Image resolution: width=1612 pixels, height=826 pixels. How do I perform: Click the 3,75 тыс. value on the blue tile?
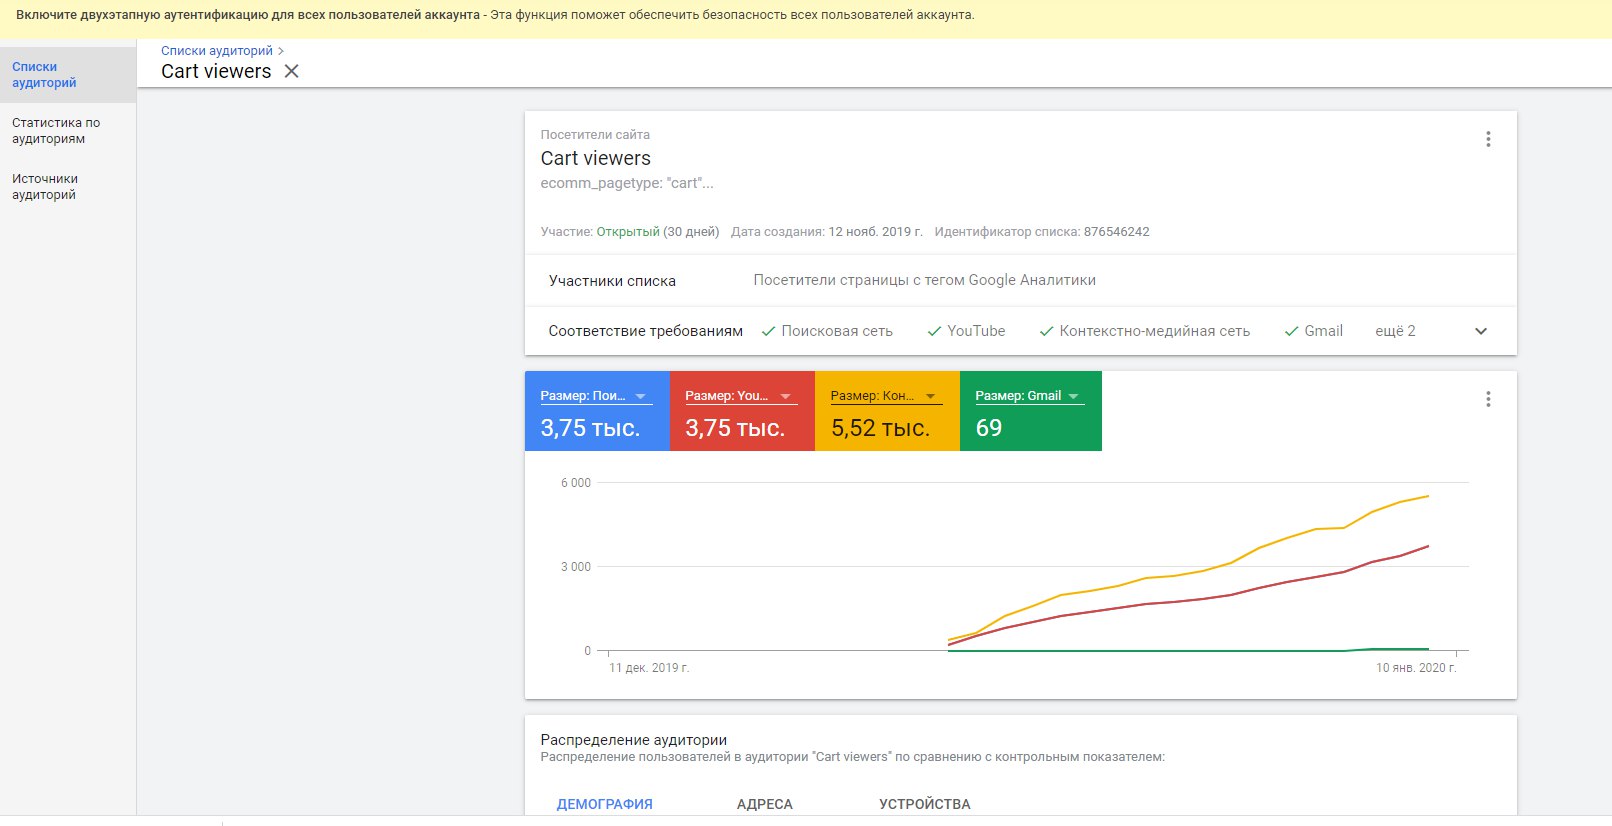(590, 428)
